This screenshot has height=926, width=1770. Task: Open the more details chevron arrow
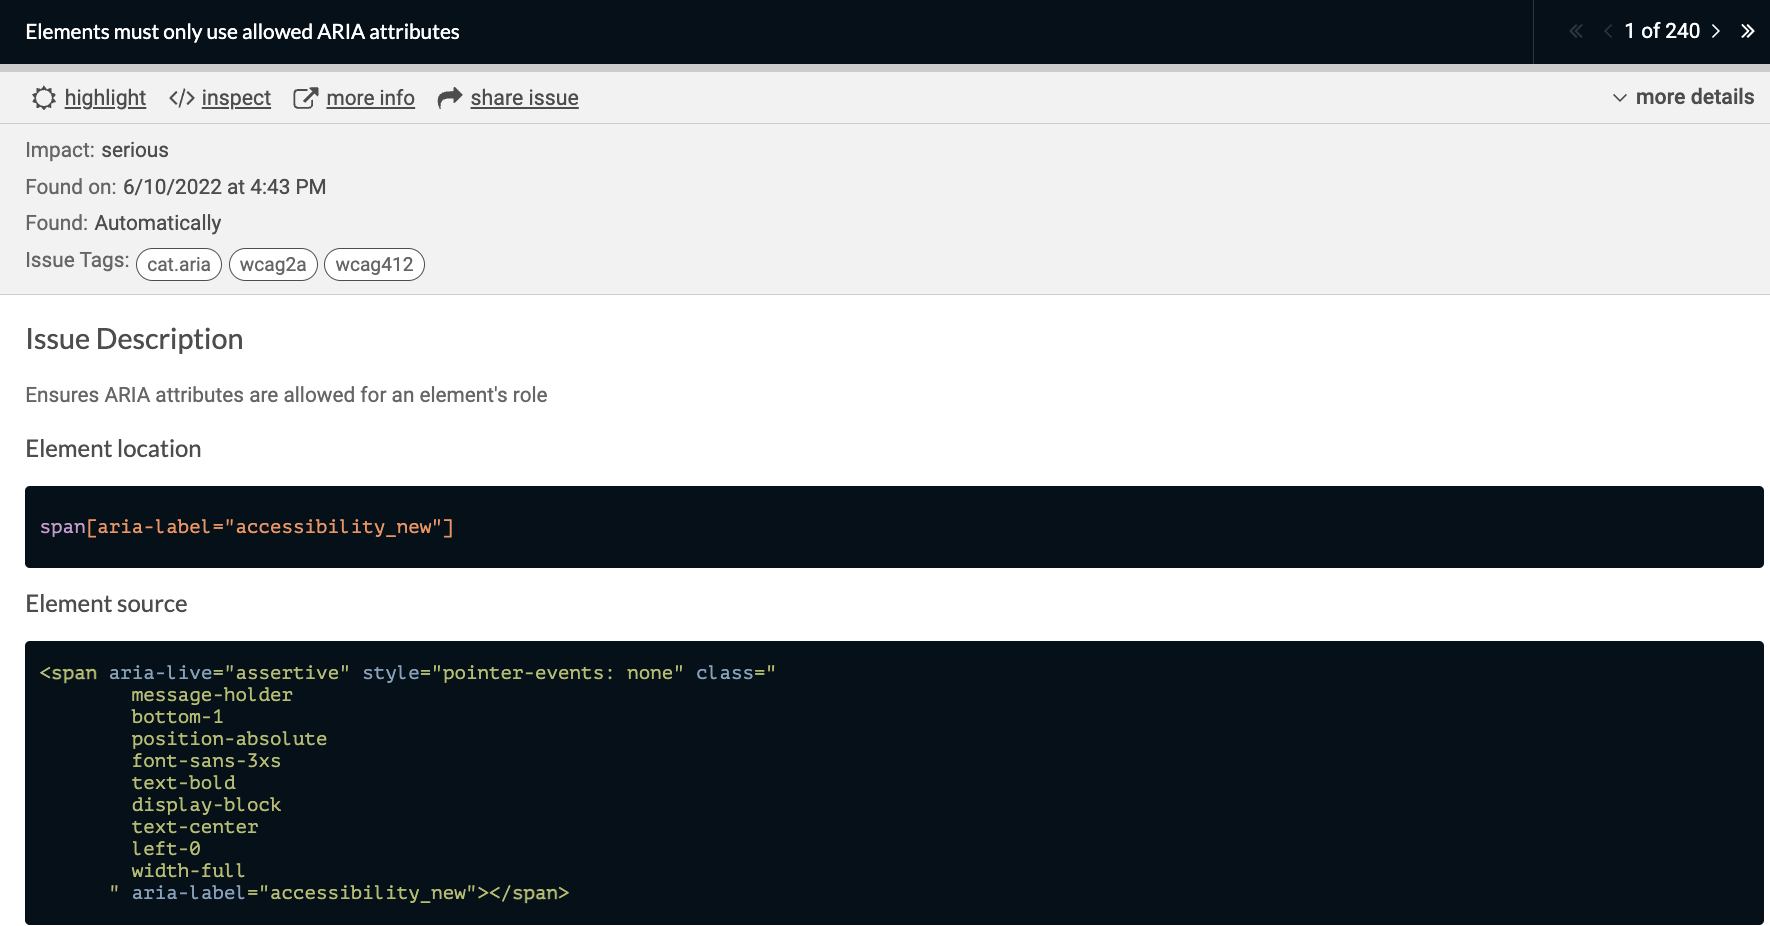[x=1619, y=97]
